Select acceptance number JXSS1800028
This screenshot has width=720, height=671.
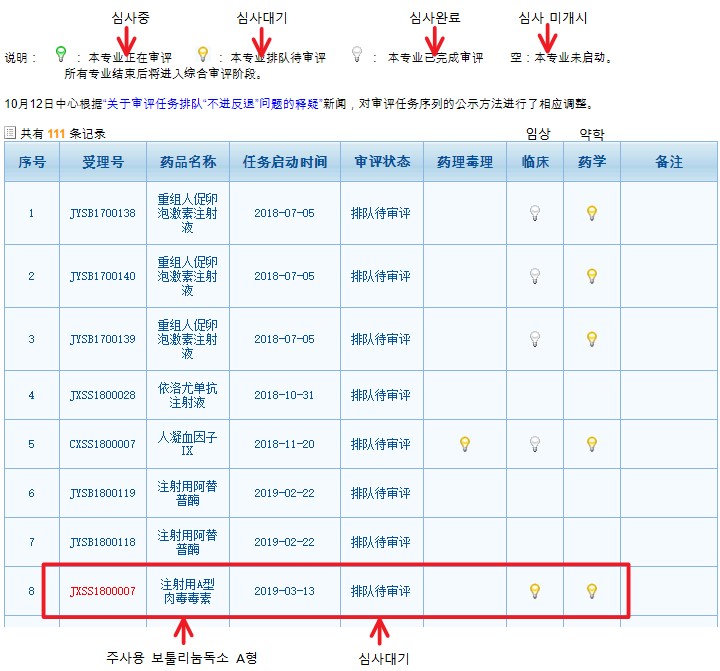(x=102, y=395)
